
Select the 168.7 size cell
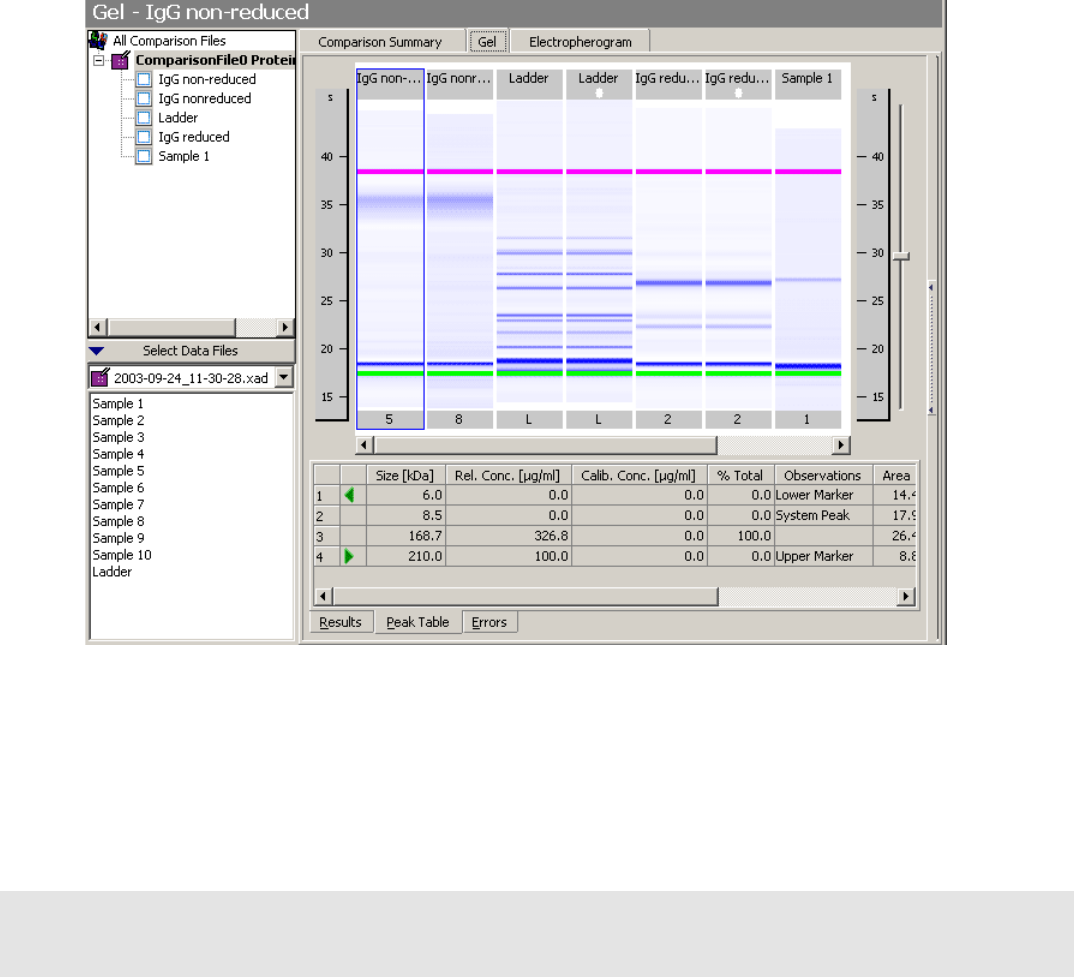(x=406, y=536)
